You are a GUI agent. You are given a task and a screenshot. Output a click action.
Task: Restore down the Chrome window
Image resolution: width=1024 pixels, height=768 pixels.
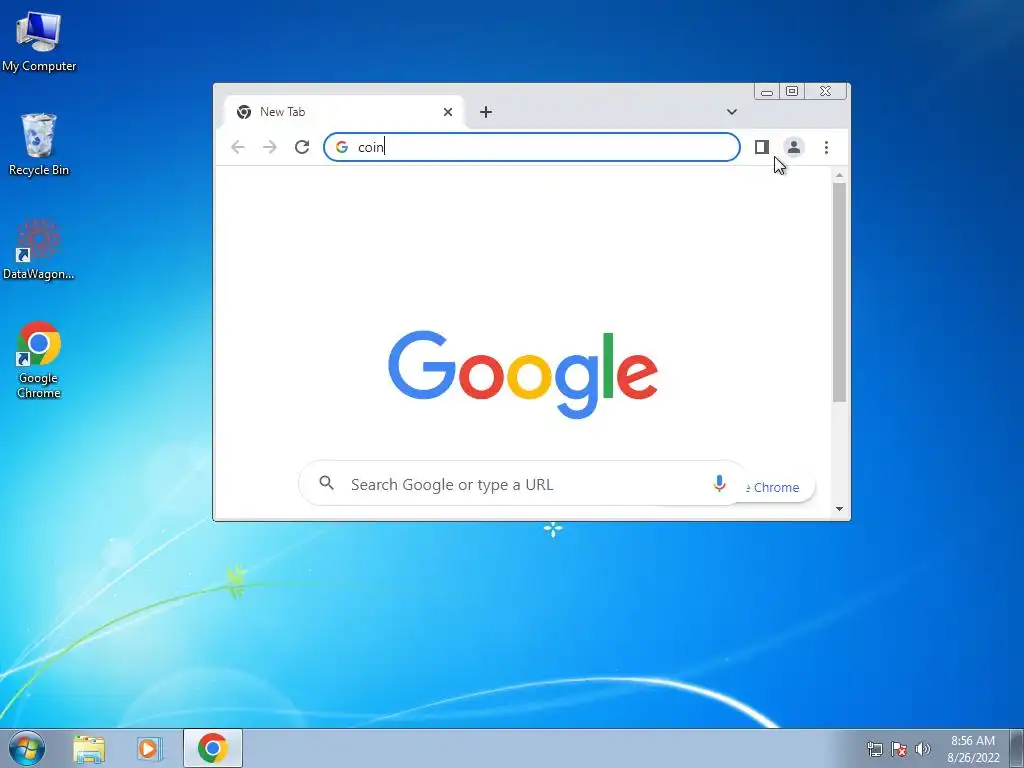pyautogui.click(x=792, y=91)
